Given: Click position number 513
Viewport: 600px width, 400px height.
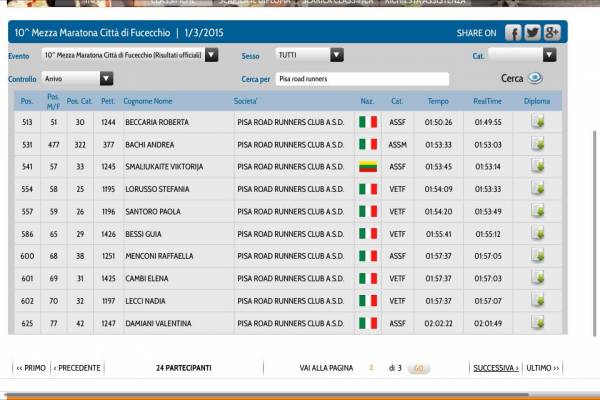Looking at the screenshot, I should coord(27,122).
